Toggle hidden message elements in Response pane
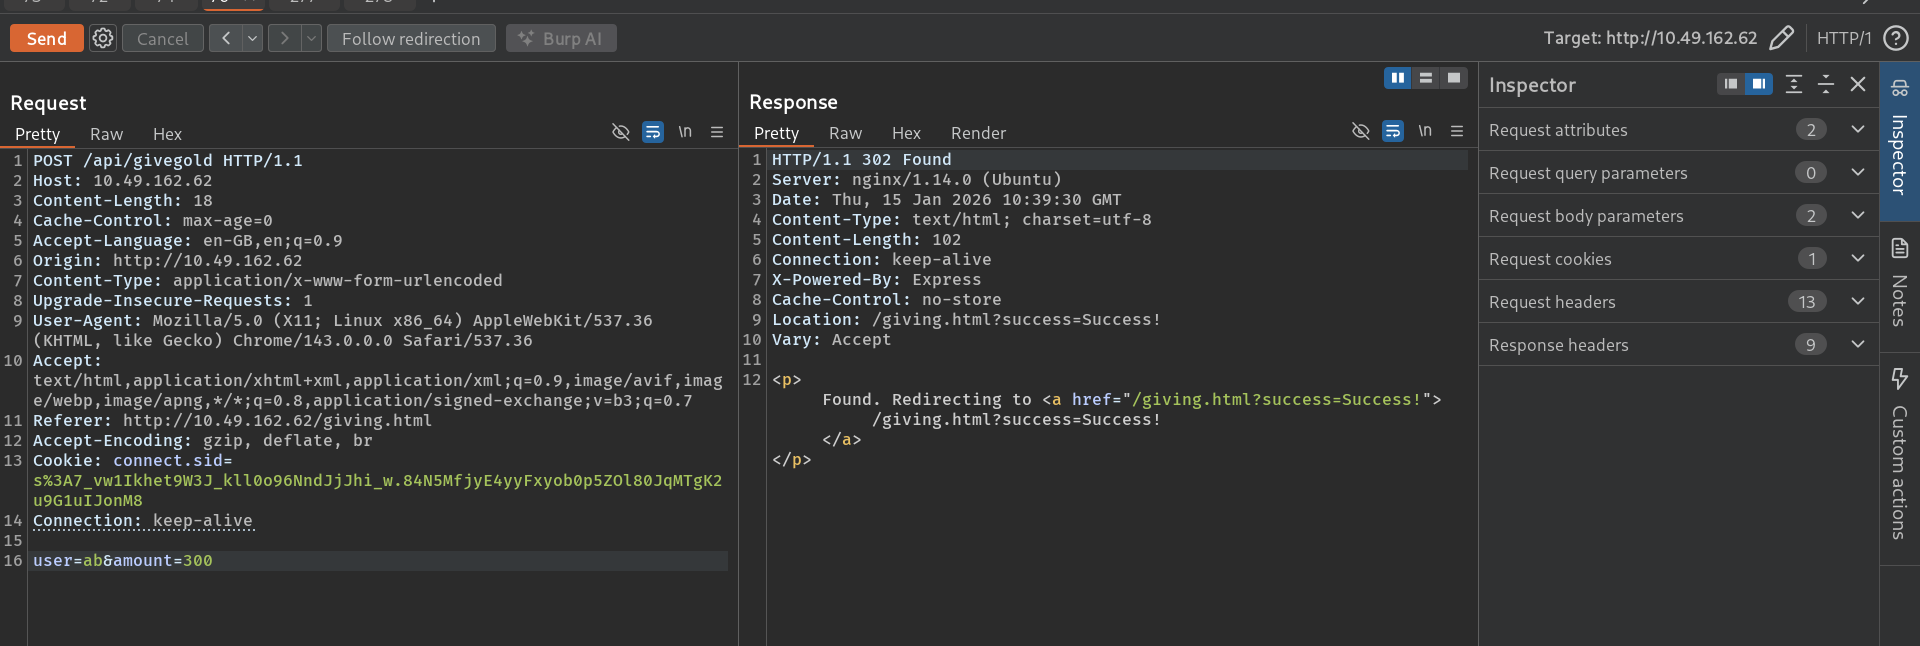This screenshot has width=1920, height=646. click(1360, 131)
